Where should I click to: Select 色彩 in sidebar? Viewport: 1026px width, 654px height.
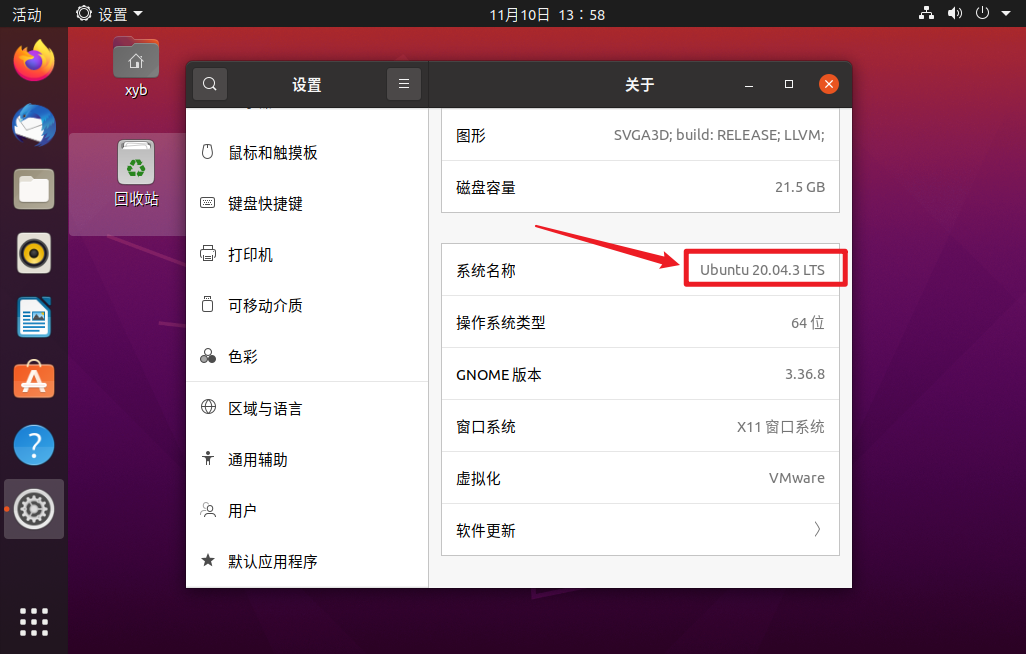(307, 356)
